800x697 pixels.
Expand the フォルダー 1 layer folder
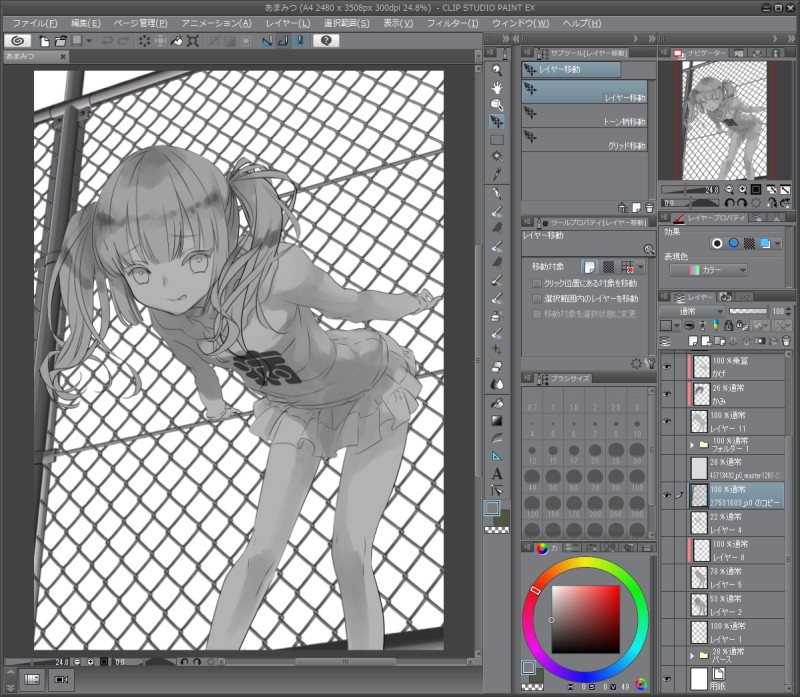(692, 444)
